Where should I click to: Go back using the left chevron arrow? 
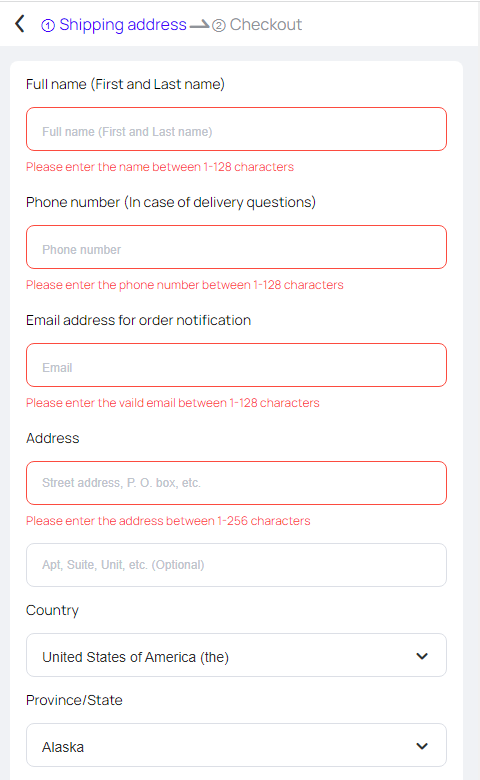pyautogui.click(x=20, y=23)
